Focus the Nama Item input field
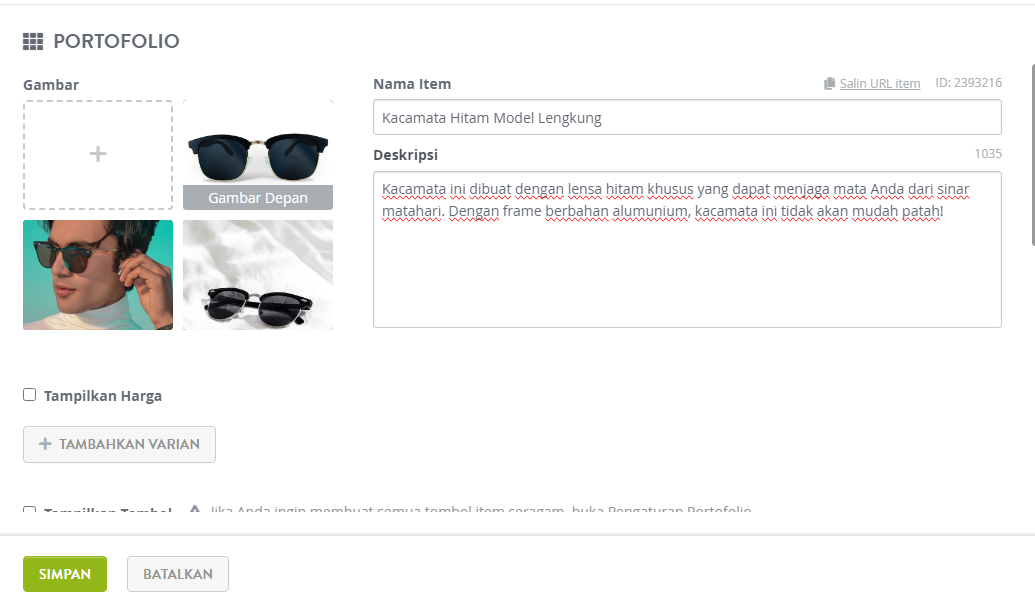Viewport: 1035px width, 606px height. (x=687, y=118)
